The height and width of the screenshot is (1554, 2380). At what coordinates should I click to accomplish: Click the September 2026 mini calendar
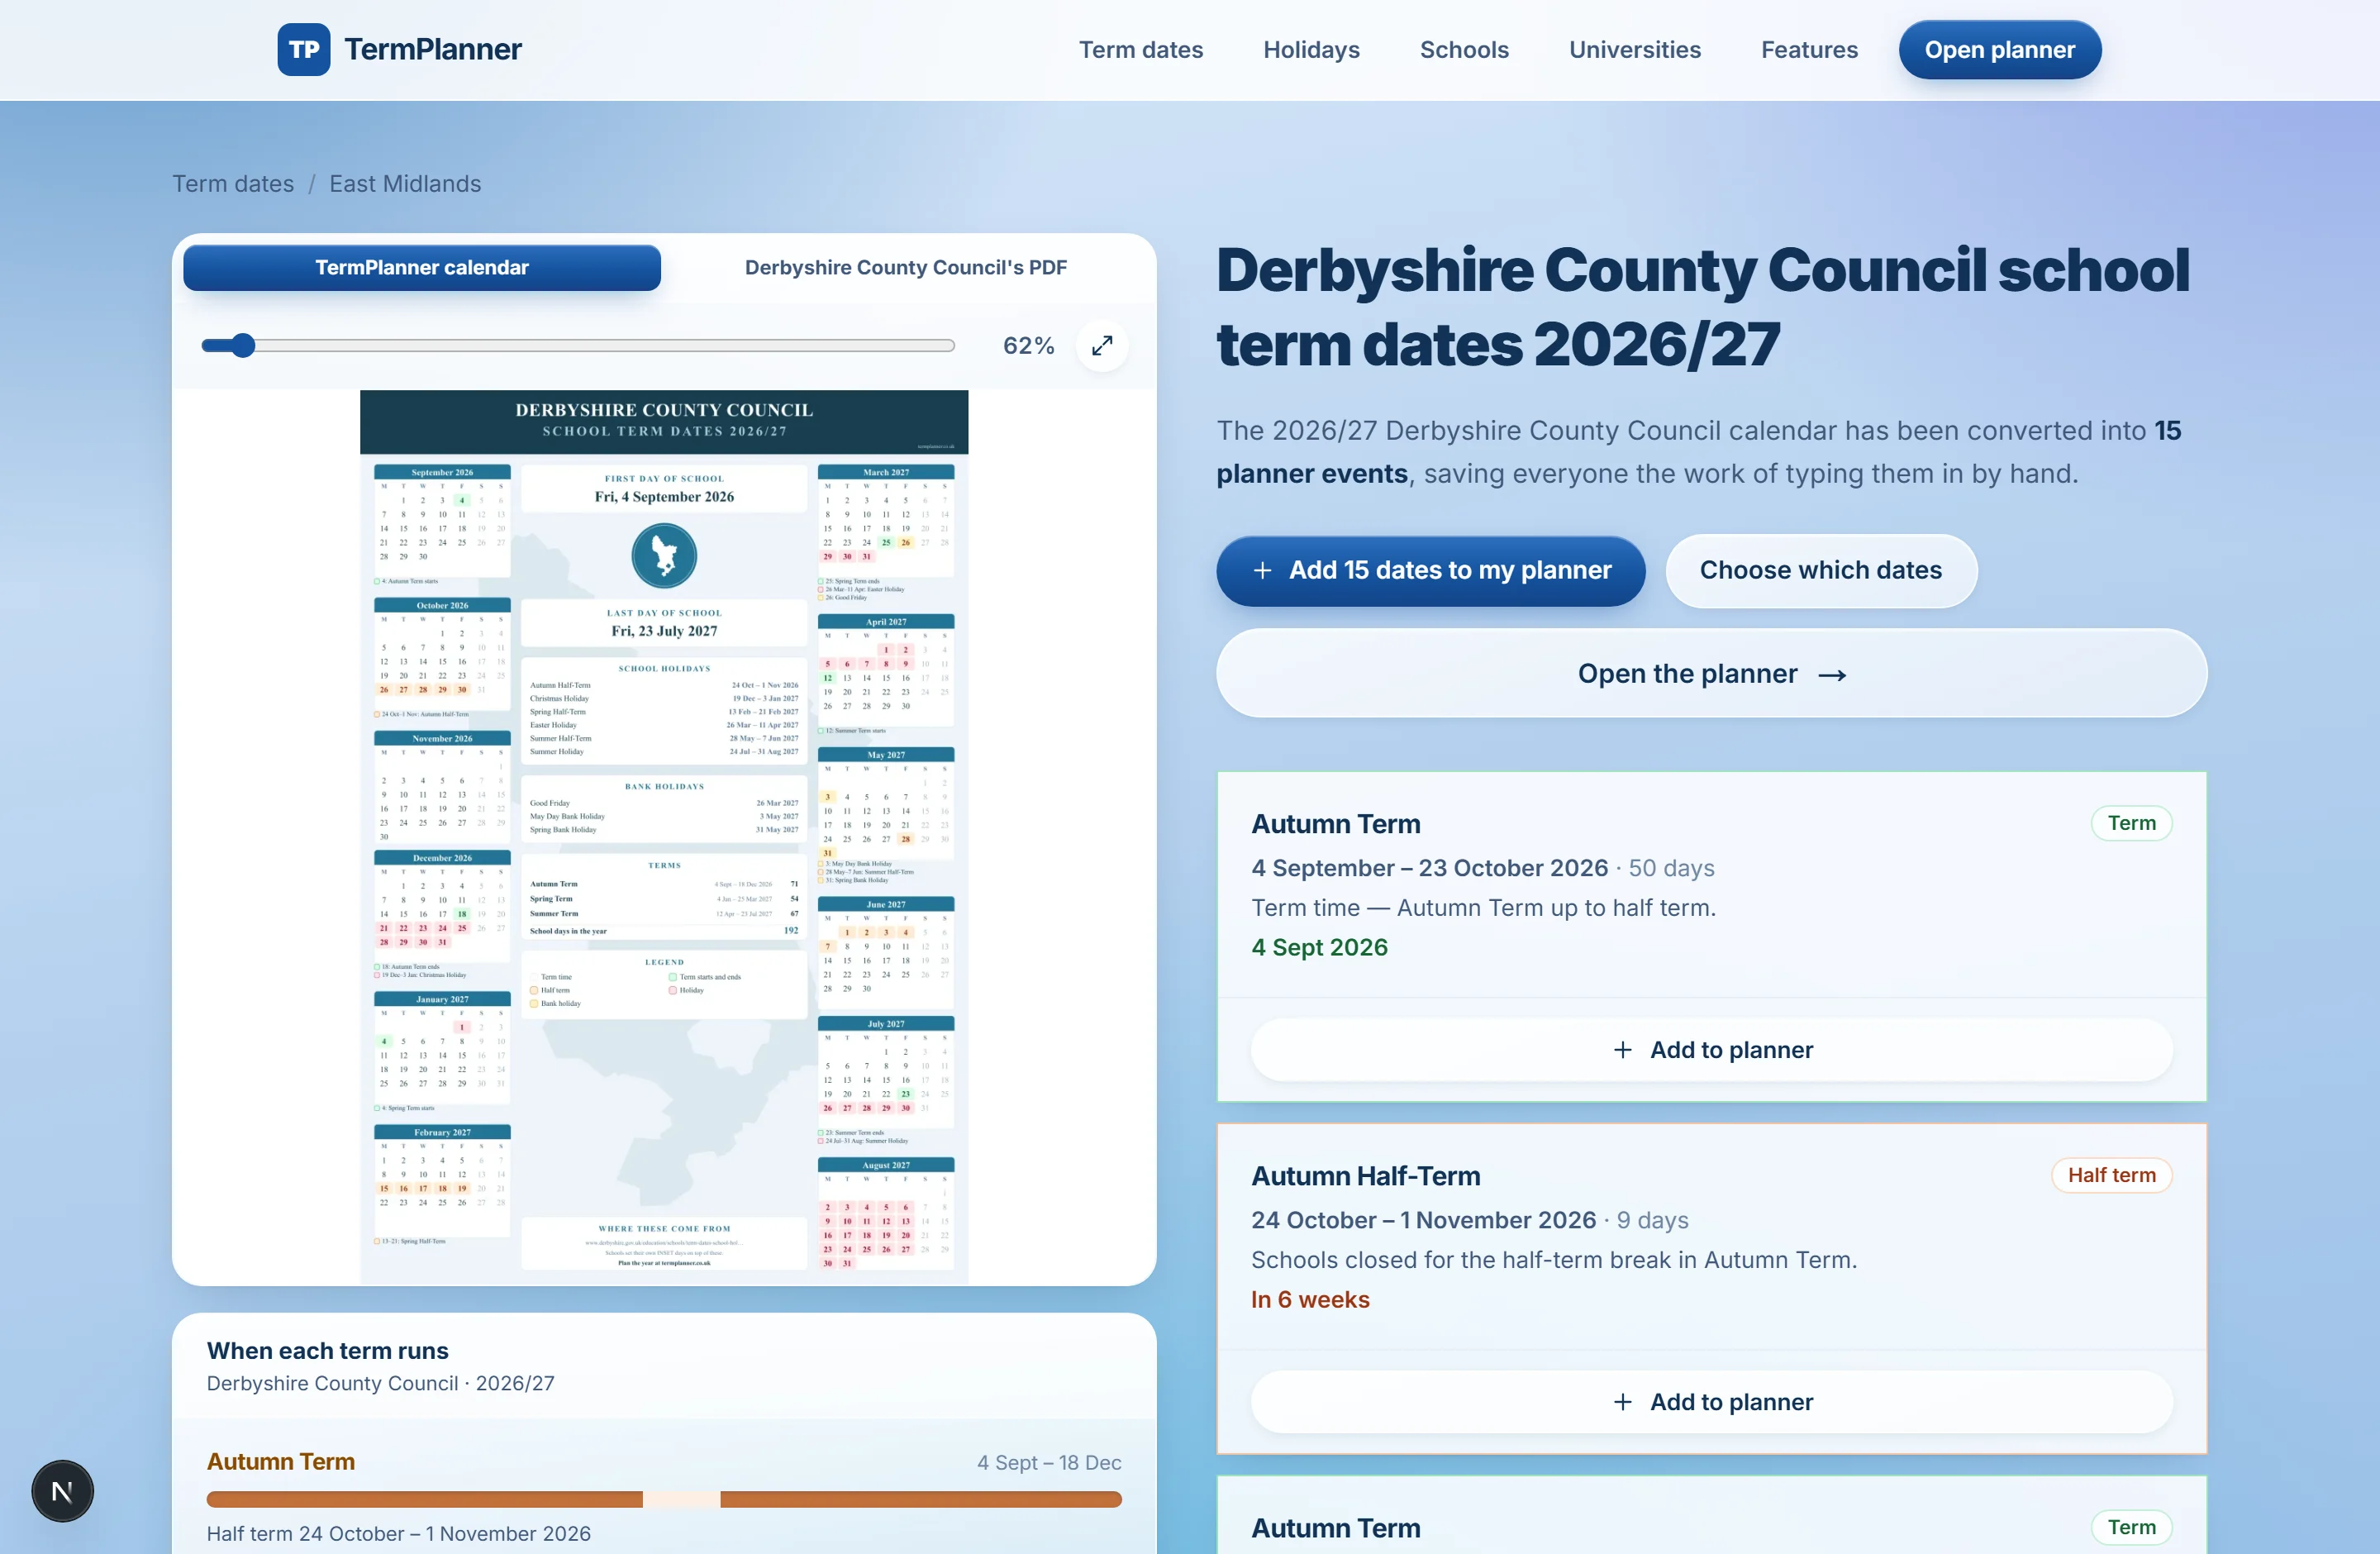442,521
